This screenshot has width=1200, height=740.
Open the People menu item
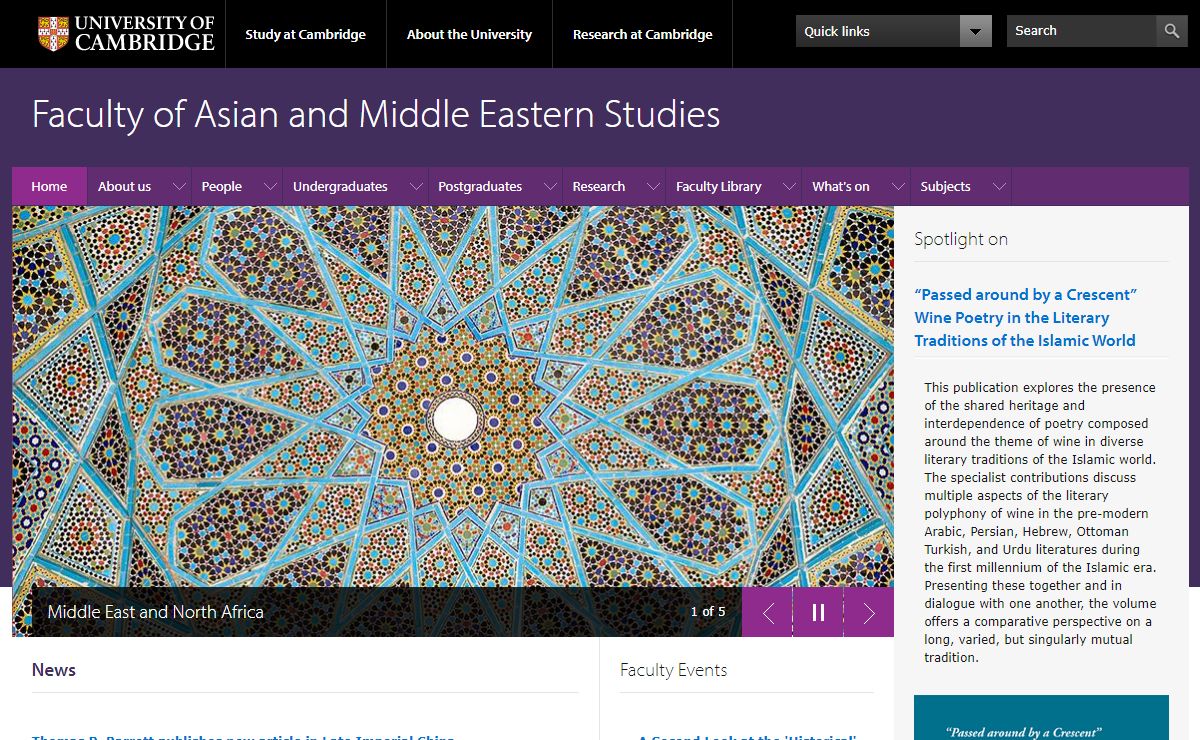pyautogui.click(x=222, y=186)
